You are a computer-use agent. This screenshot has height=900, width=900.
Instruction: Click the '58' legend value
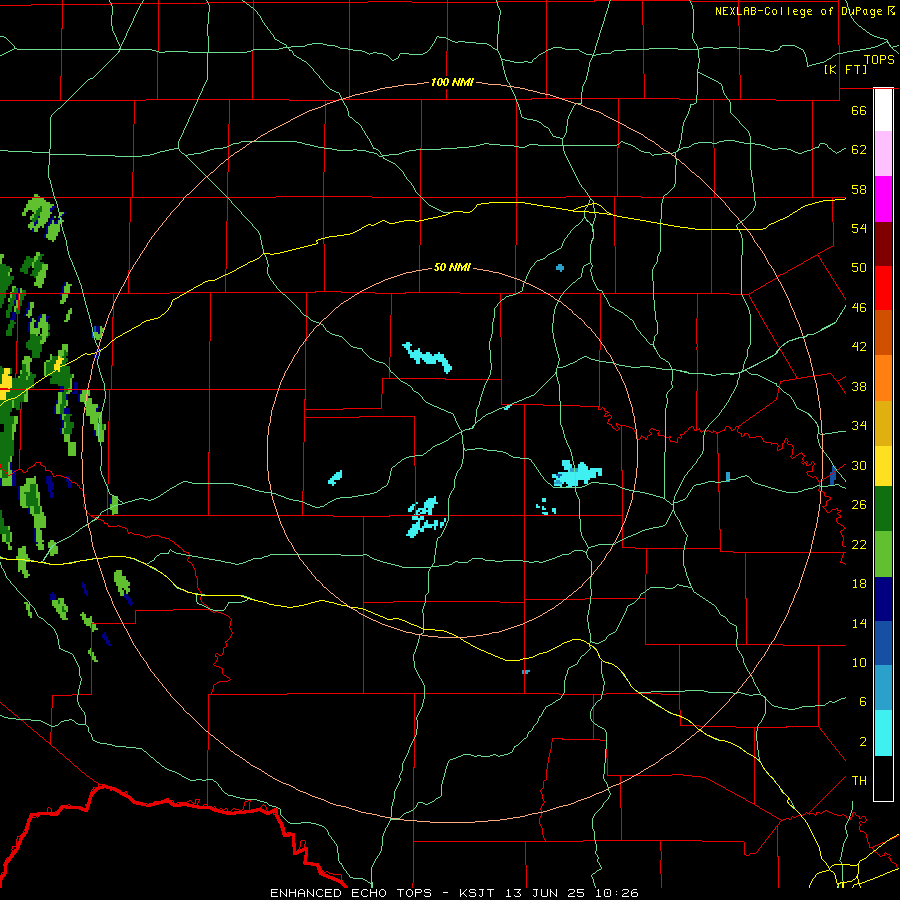click(859, 189)
